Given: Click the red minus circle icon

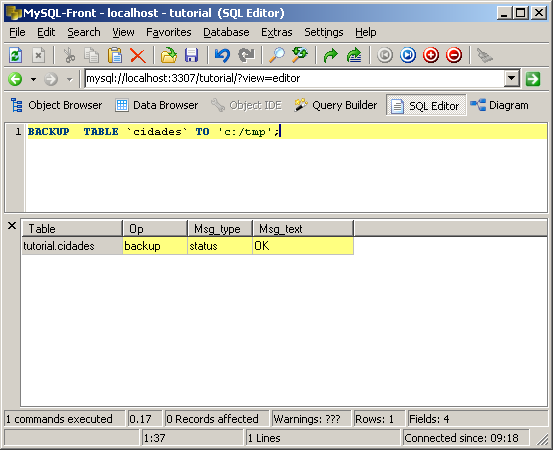Looking at the screenshot, I should tap(454, 55).
